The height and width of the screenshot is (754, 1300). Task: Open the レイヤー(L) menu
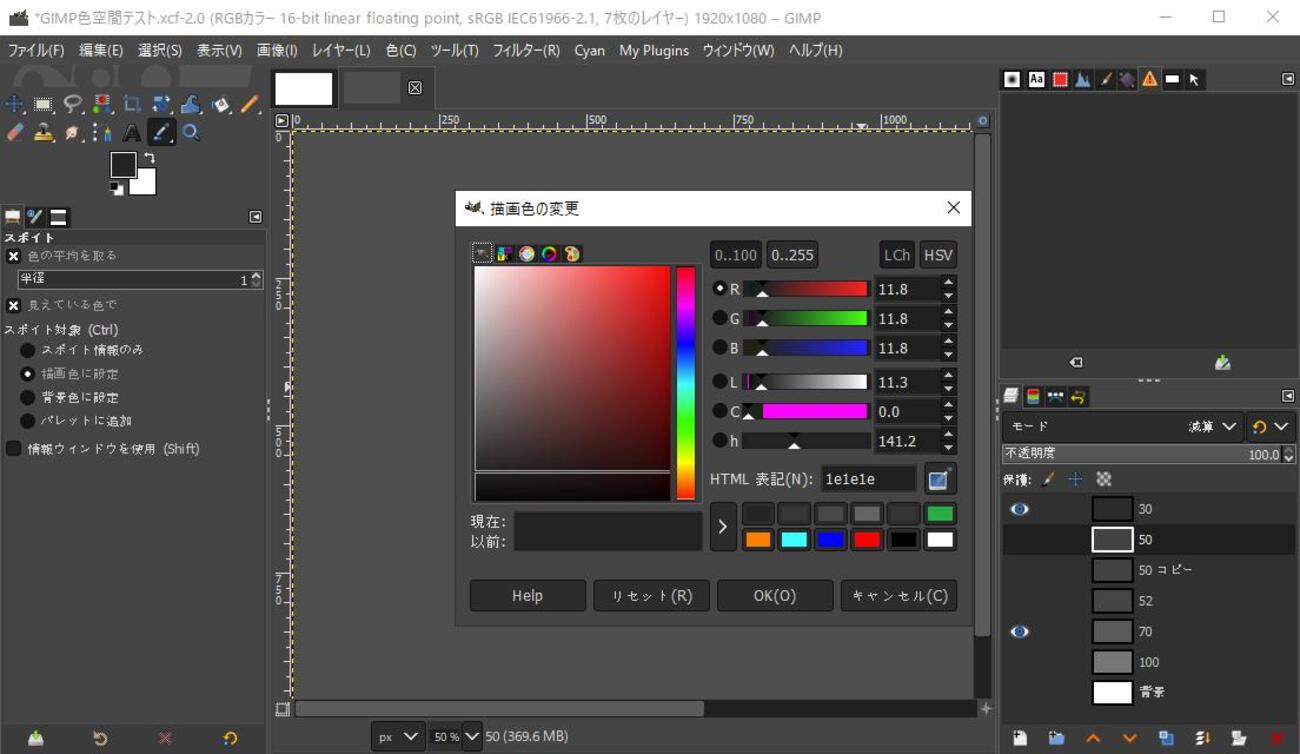pyautogui.click(x=341, y=50)
